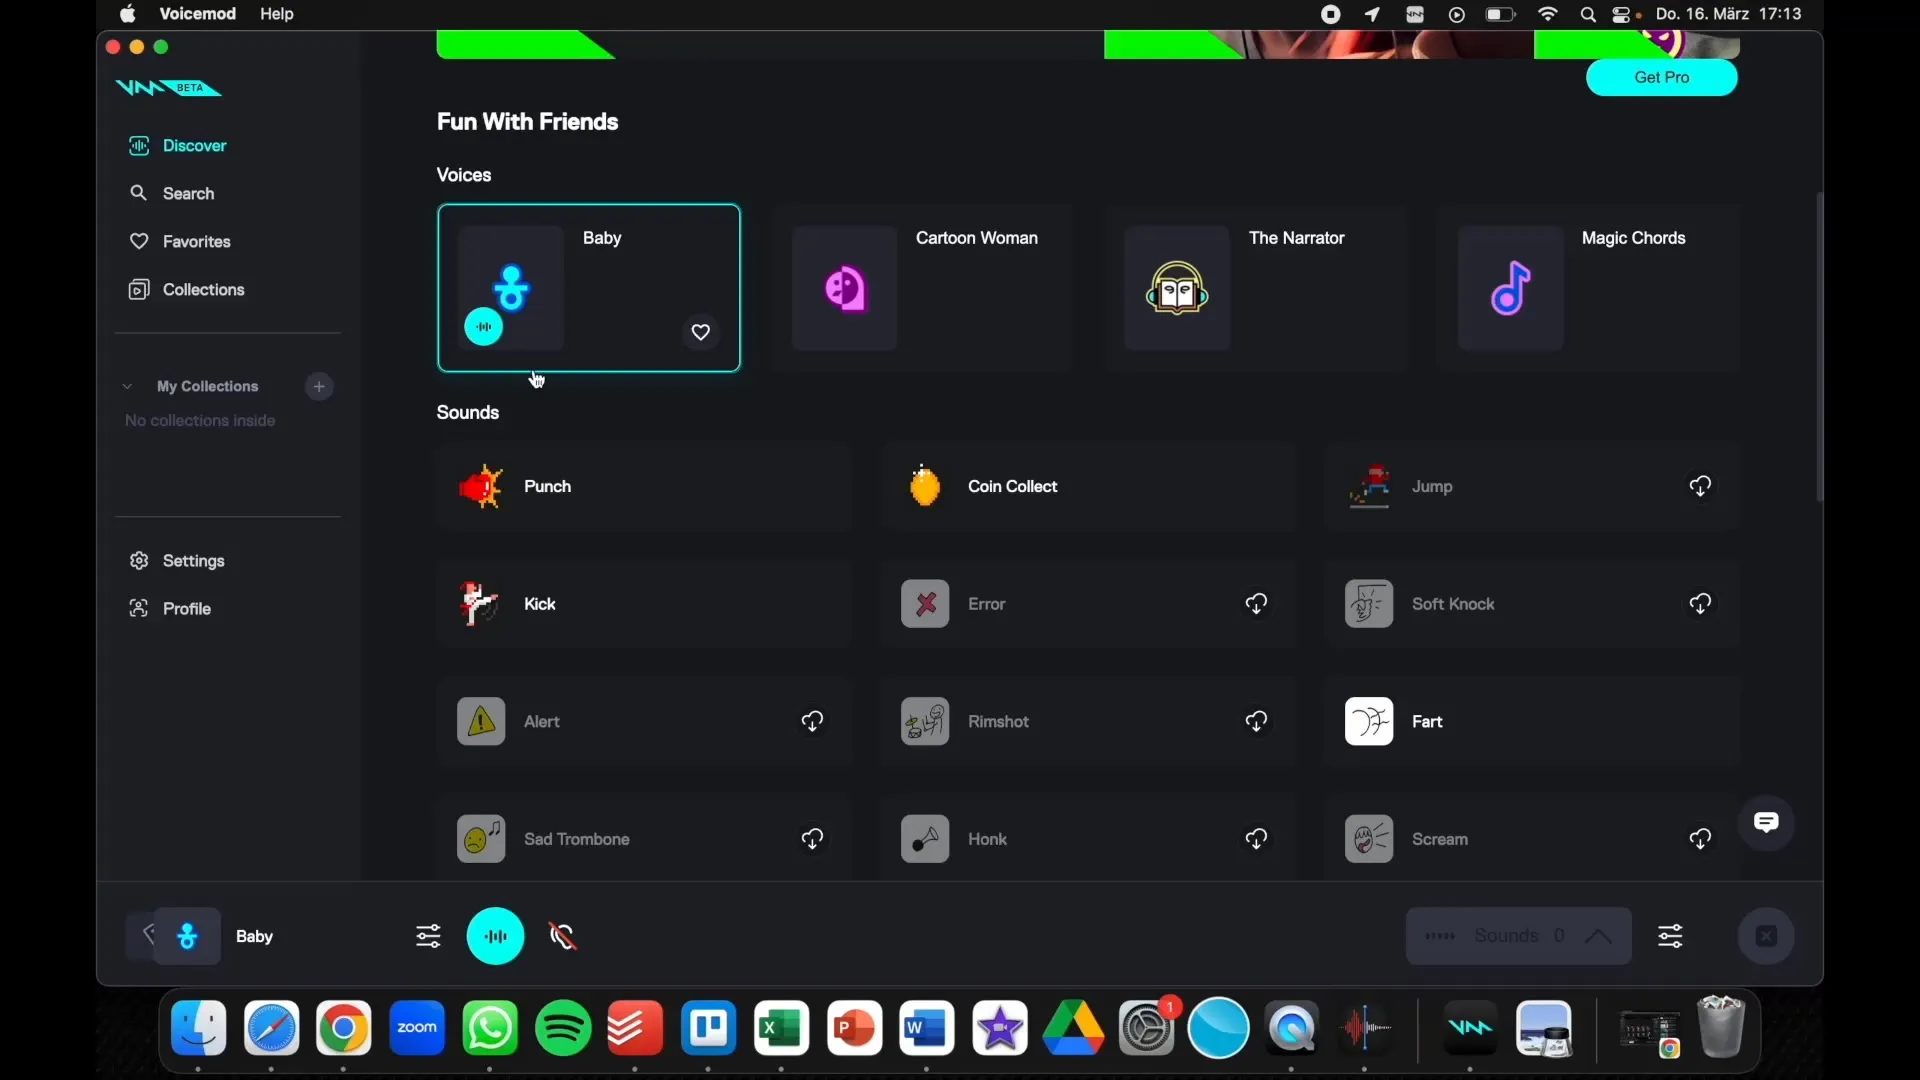Click the voice settings sliders icon
Image resolution: width=1920 pixels, height=1080 pixels.
click(427, 935)
